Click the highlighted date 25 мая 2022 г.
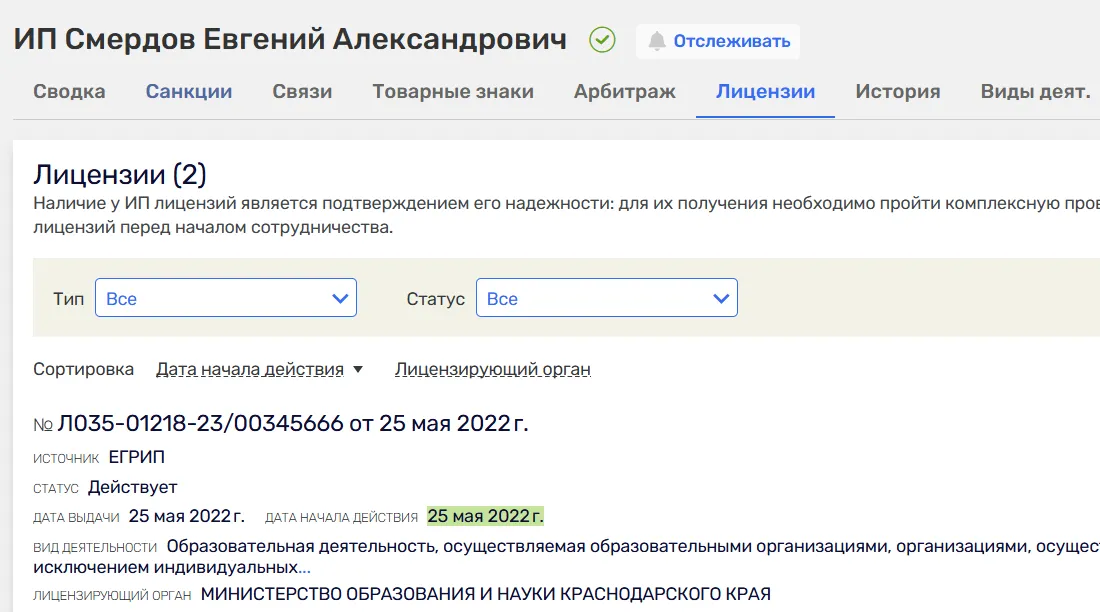 click(485, 516)
